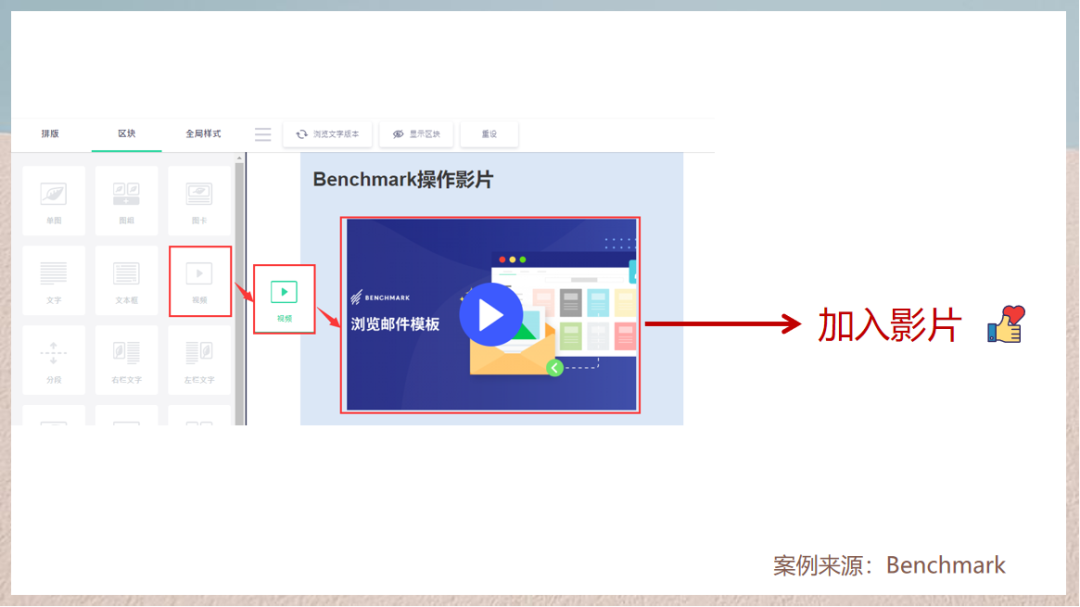1080x607 pixels.
Task: Click the blocks panel vertical scrollbar
Action: [240, 293]
